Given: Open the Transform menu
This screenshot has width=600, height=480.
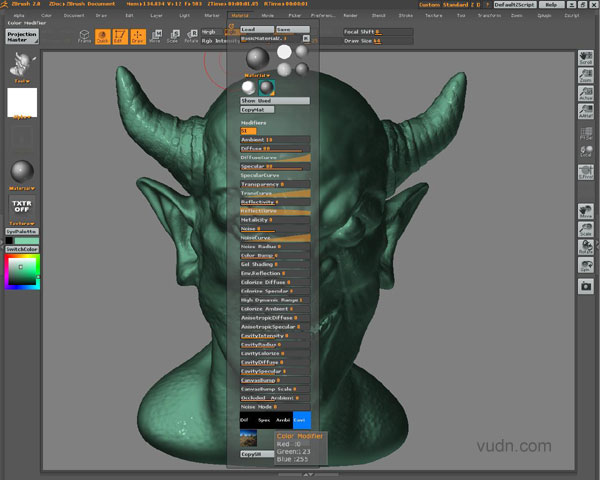Looking at the screenshot, I should [489, 16].
